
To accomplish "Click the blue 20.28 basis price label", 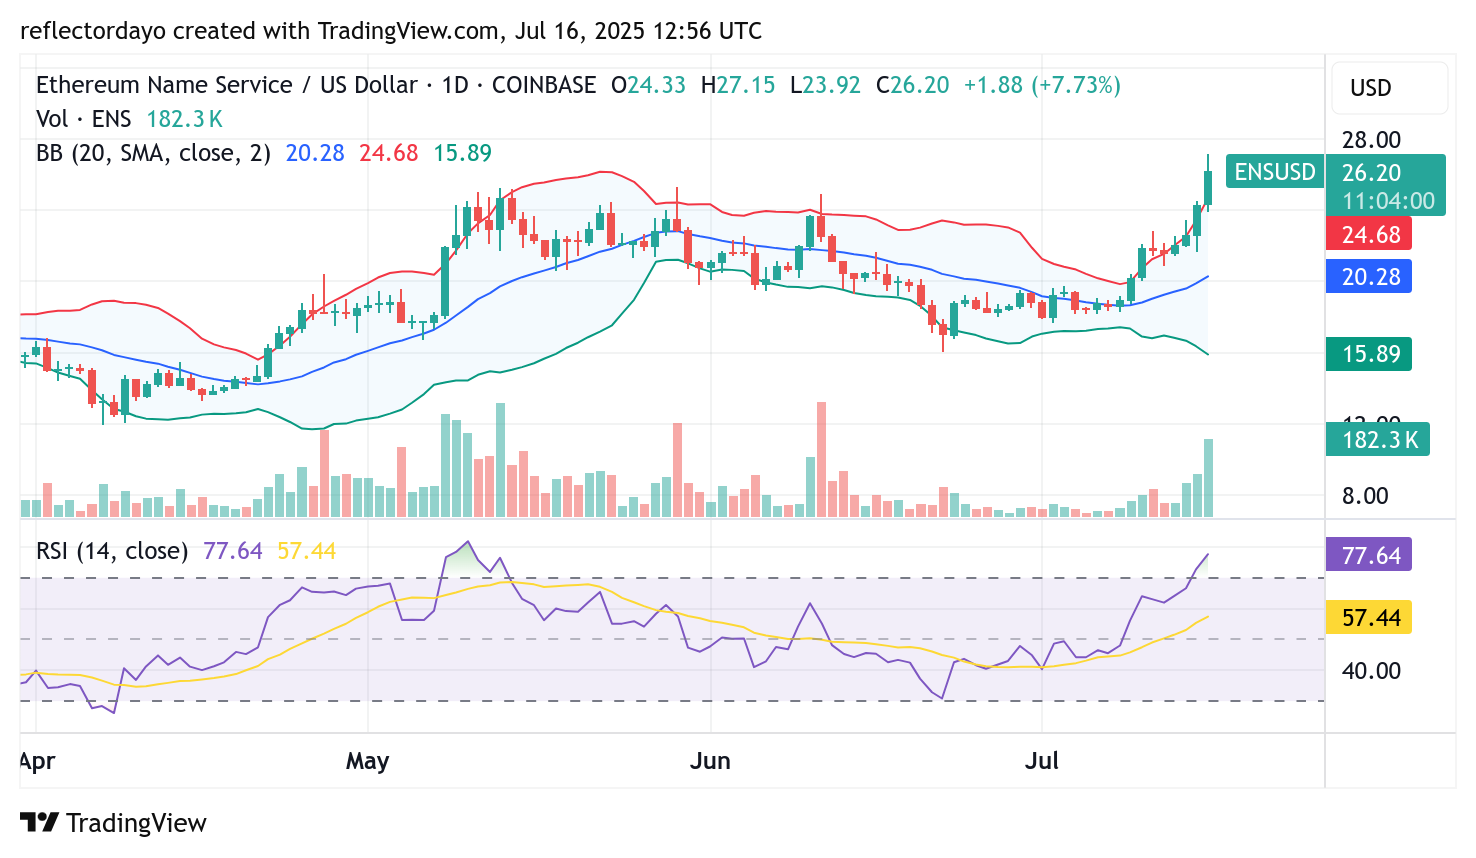I will click(x=1369, y=277).
